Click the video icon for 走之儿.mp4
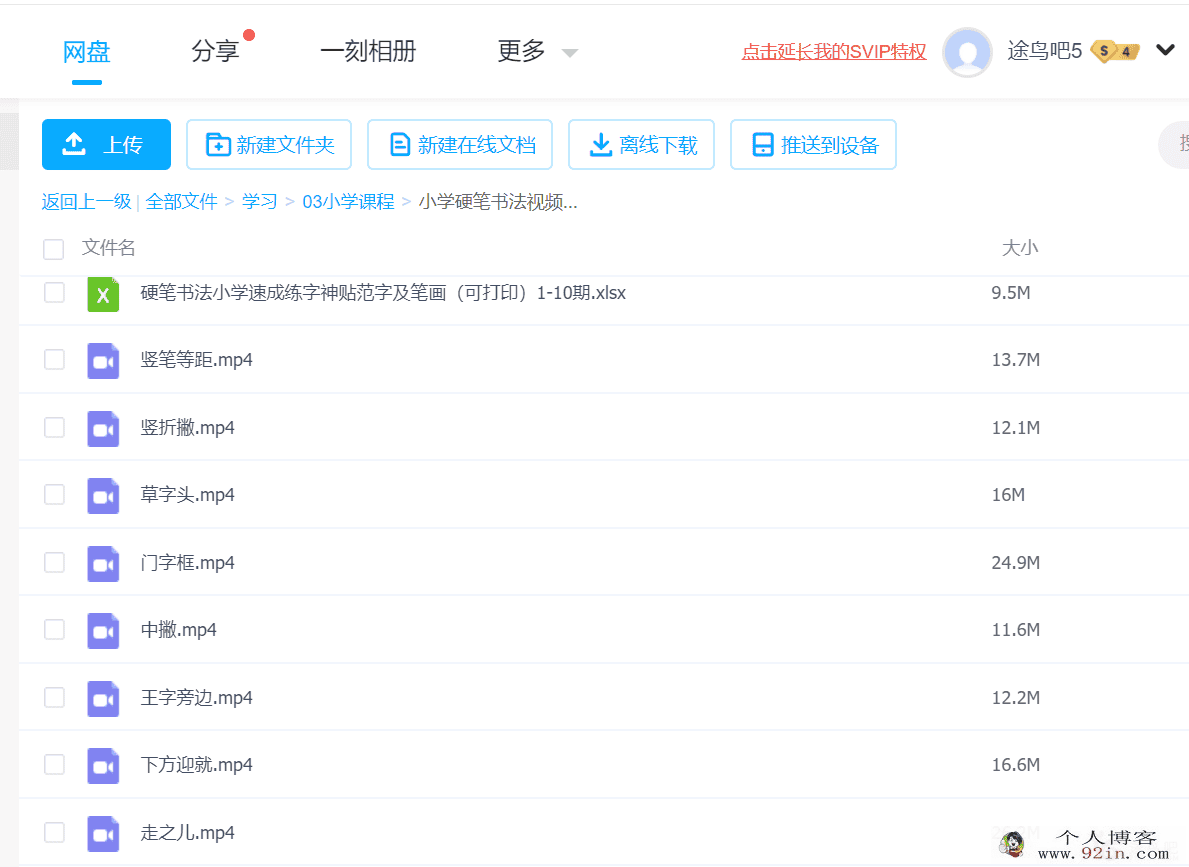 pos(103,834)
